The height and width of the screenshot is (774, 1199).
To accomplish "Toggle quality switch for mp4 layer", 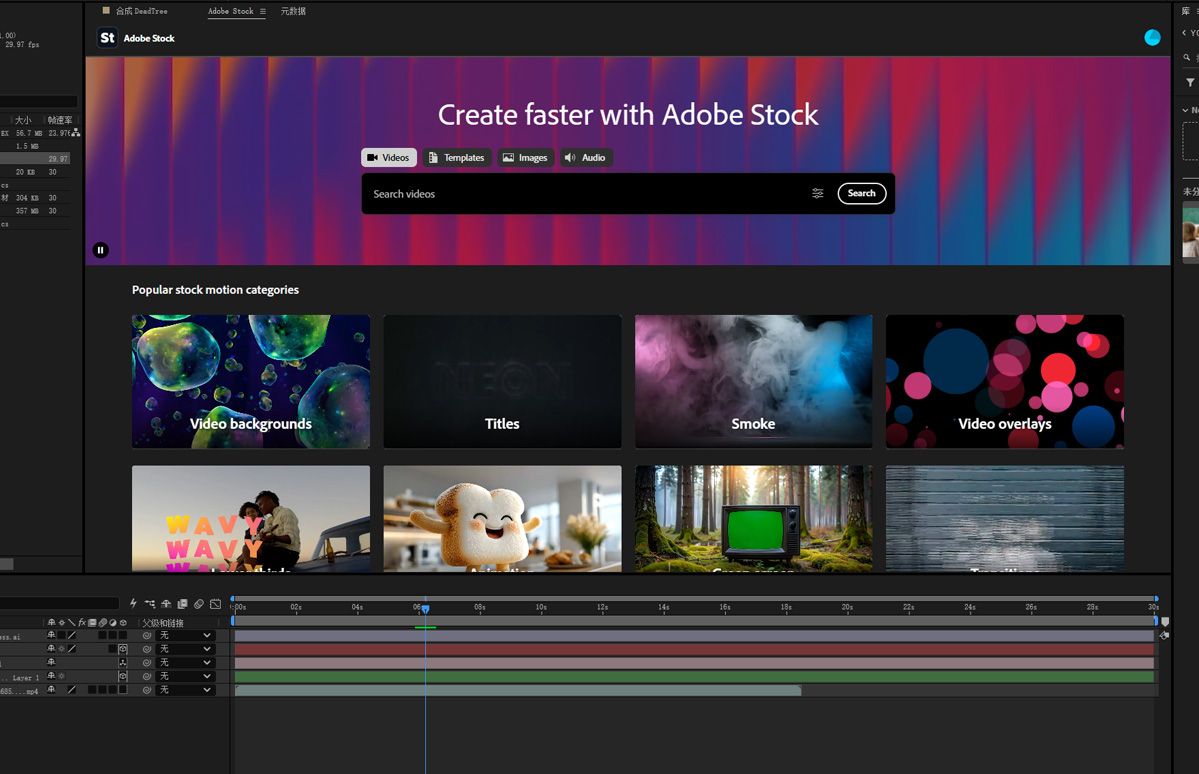I will pyautogui.click(x=72, y=690).
